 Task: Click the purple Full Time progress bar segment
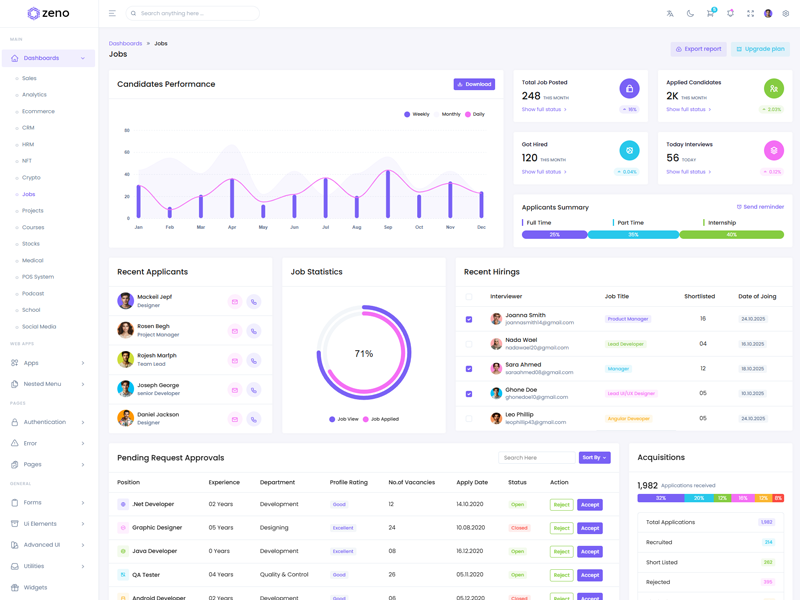pyautogui.click(x=554, y=235)
